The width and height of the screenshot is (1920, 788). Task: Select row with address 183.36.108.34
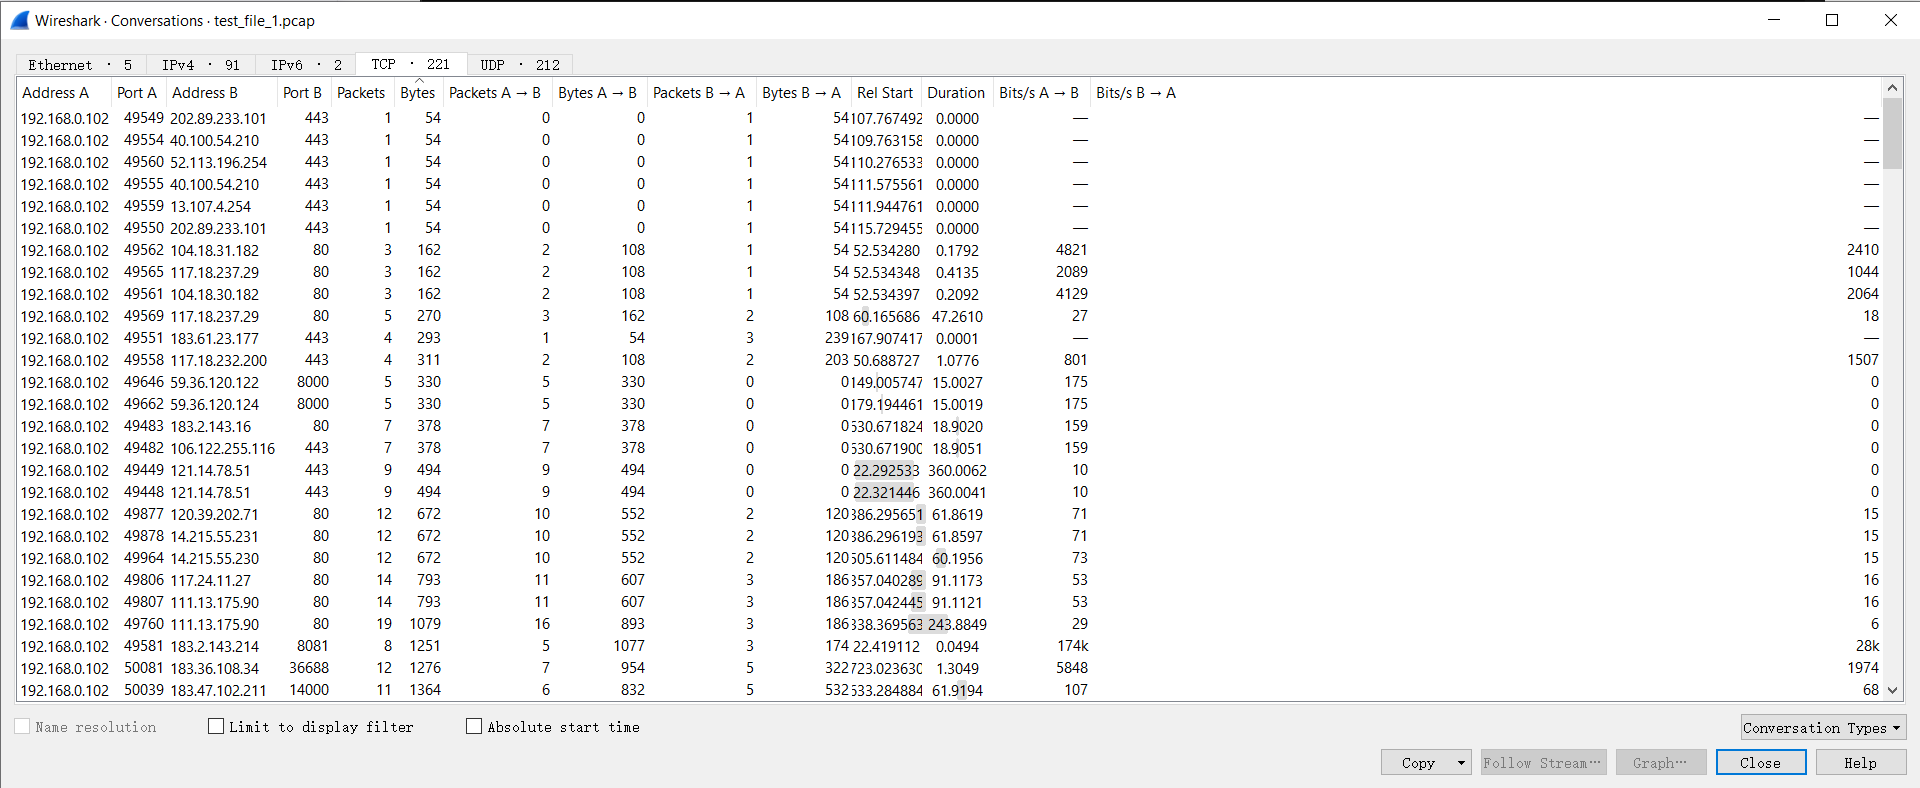pos(950,668)
